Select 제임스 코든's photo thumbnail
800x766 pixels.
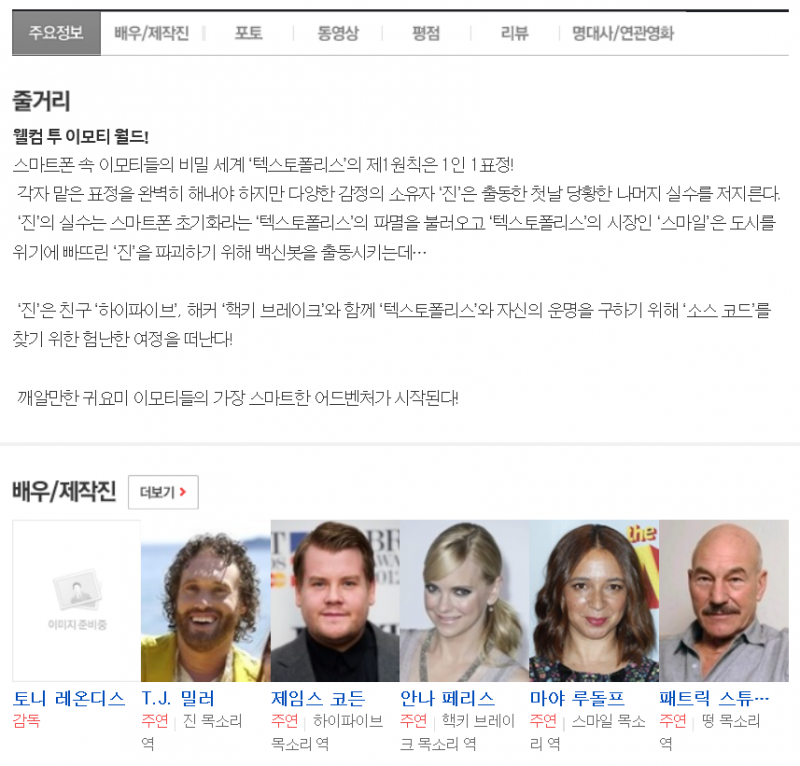pyautogui.click(x=335, y=600)
